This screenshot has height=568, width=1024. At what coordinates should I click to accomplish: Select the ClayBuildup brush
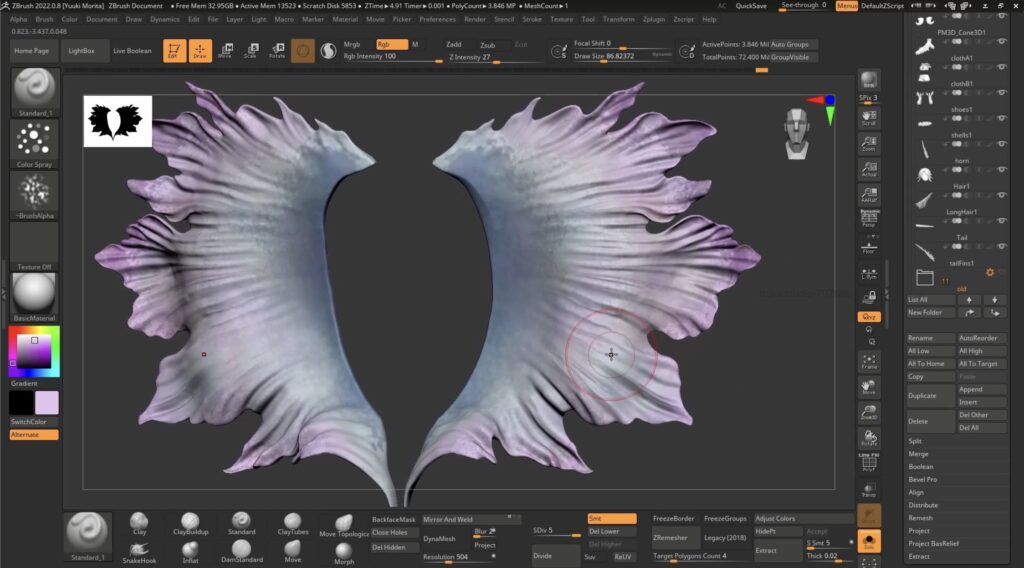pos(190,523)
